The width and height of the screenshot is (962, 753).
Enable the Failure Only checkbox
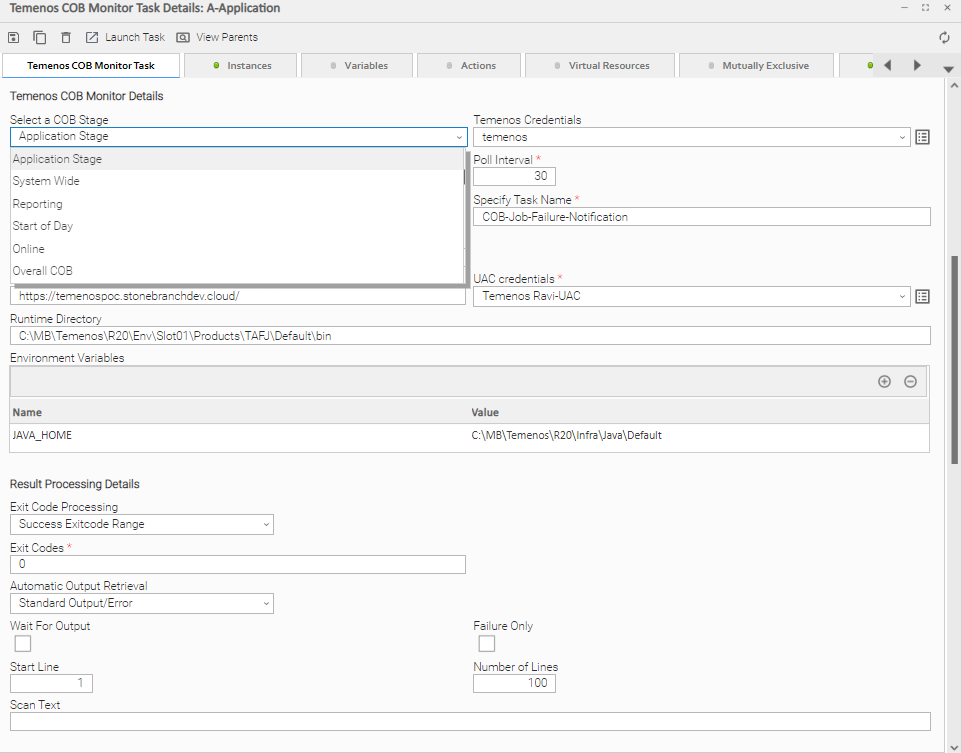(x=487, y=644)
